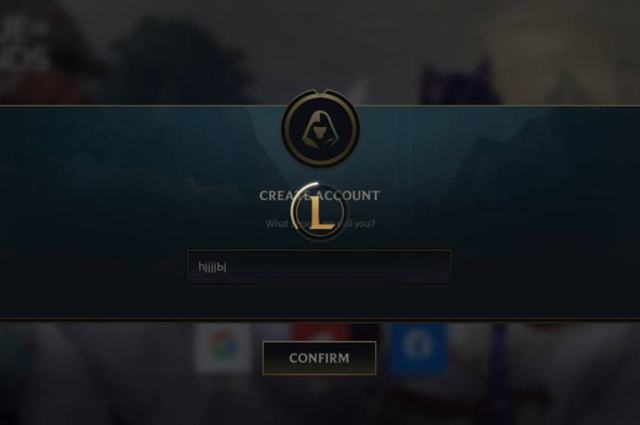The width and height of the screenshot is (640, 425).
Task: Confirm the account name with CONFIRM button
Action: coord(319,358)
